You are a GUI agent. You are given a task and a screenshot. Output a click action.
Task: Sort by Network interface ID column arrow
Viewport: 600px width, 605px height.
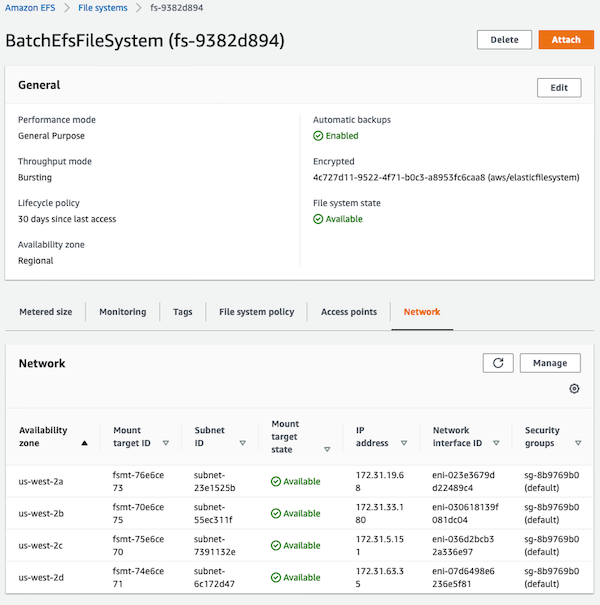(x=496, y=443)
